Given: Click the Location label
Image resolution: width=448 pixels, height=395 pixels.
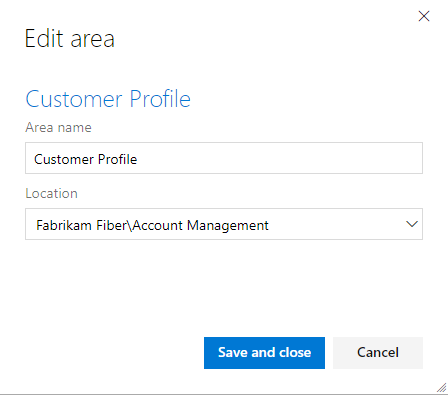Looking at the screenshot, I should click(x=52, y=193).
